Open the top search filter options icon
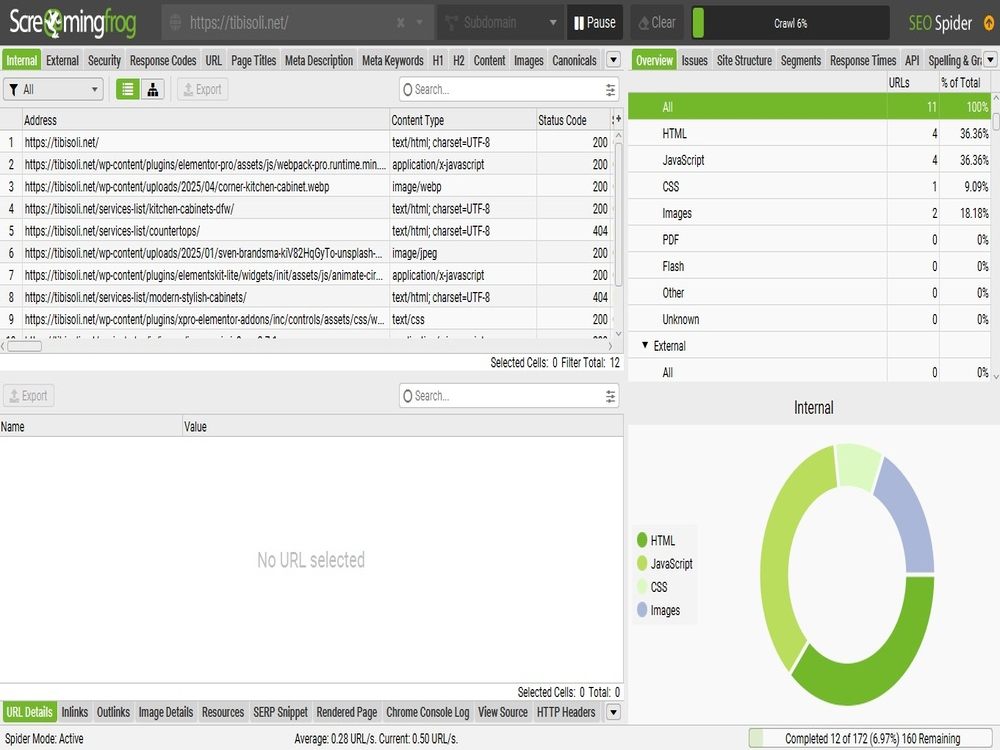Image resolution: width=1000 pixels, height=750 pixels. tap(610, 90)
